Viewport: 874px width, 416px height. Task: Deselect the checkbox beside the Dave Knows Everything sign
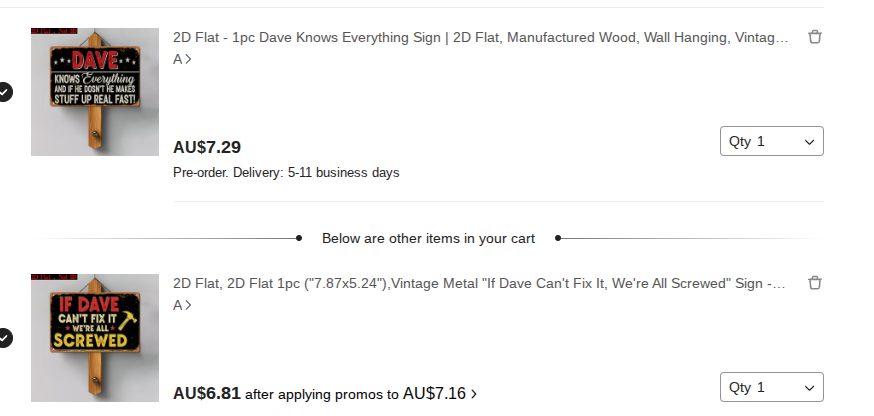pos(5,92)
